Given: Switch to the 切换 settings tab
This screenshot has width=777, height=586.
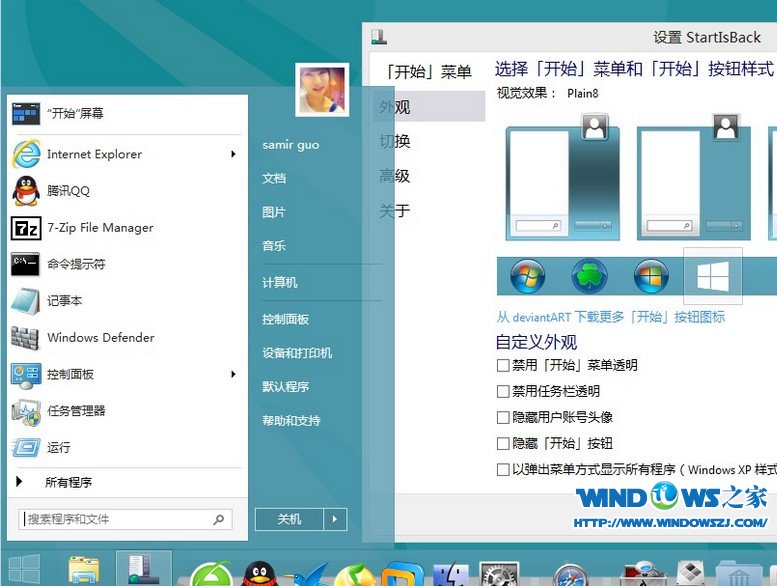Looking at the screenshot, I should point(394,141).
